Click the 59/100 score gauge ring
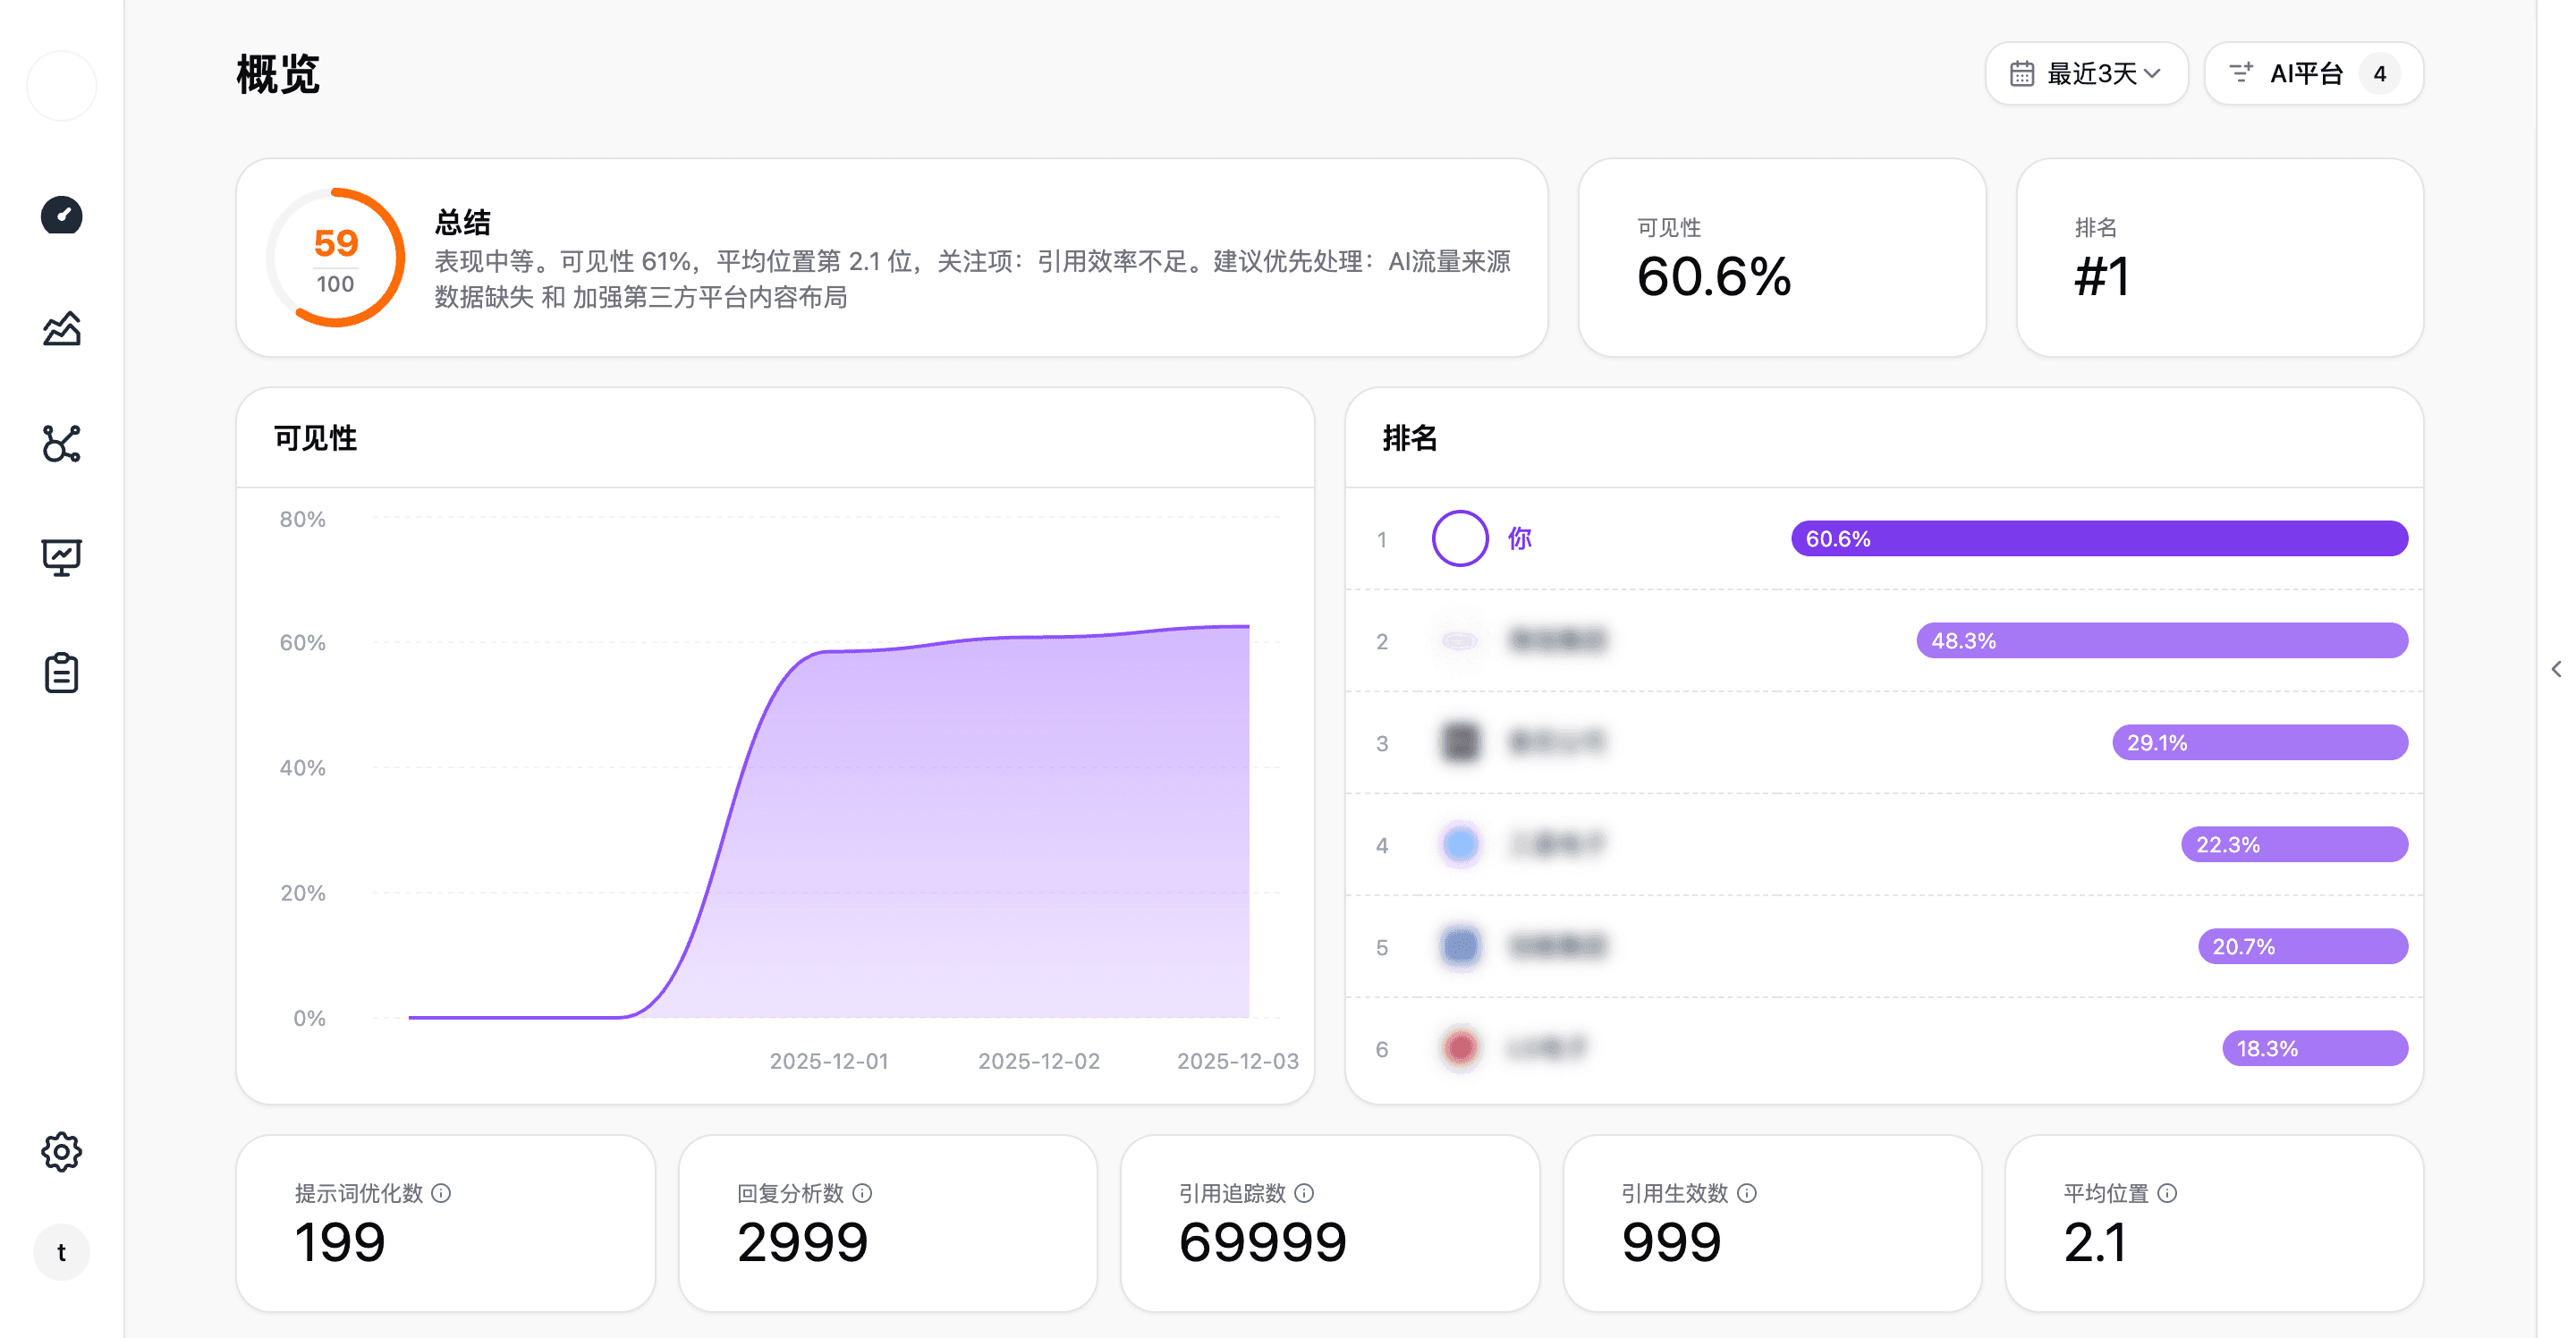This screenshot has height=1338, width=2576. tap(336, 258)
